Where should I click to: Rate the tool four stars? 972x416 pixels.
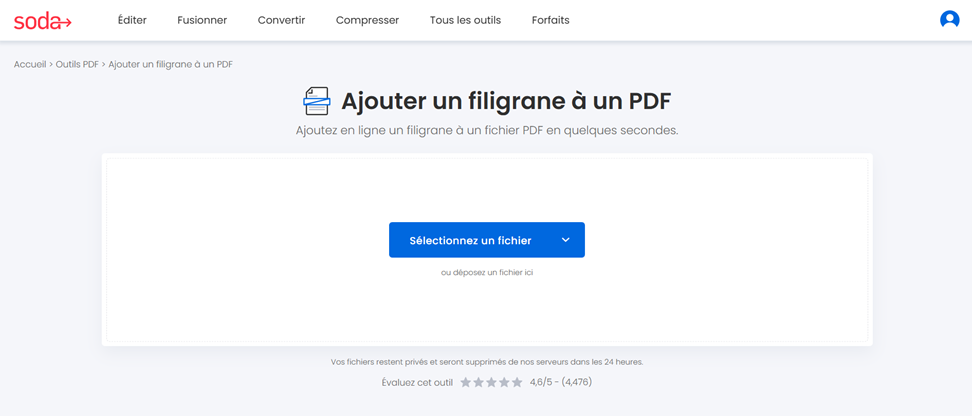tap(505, 383)
